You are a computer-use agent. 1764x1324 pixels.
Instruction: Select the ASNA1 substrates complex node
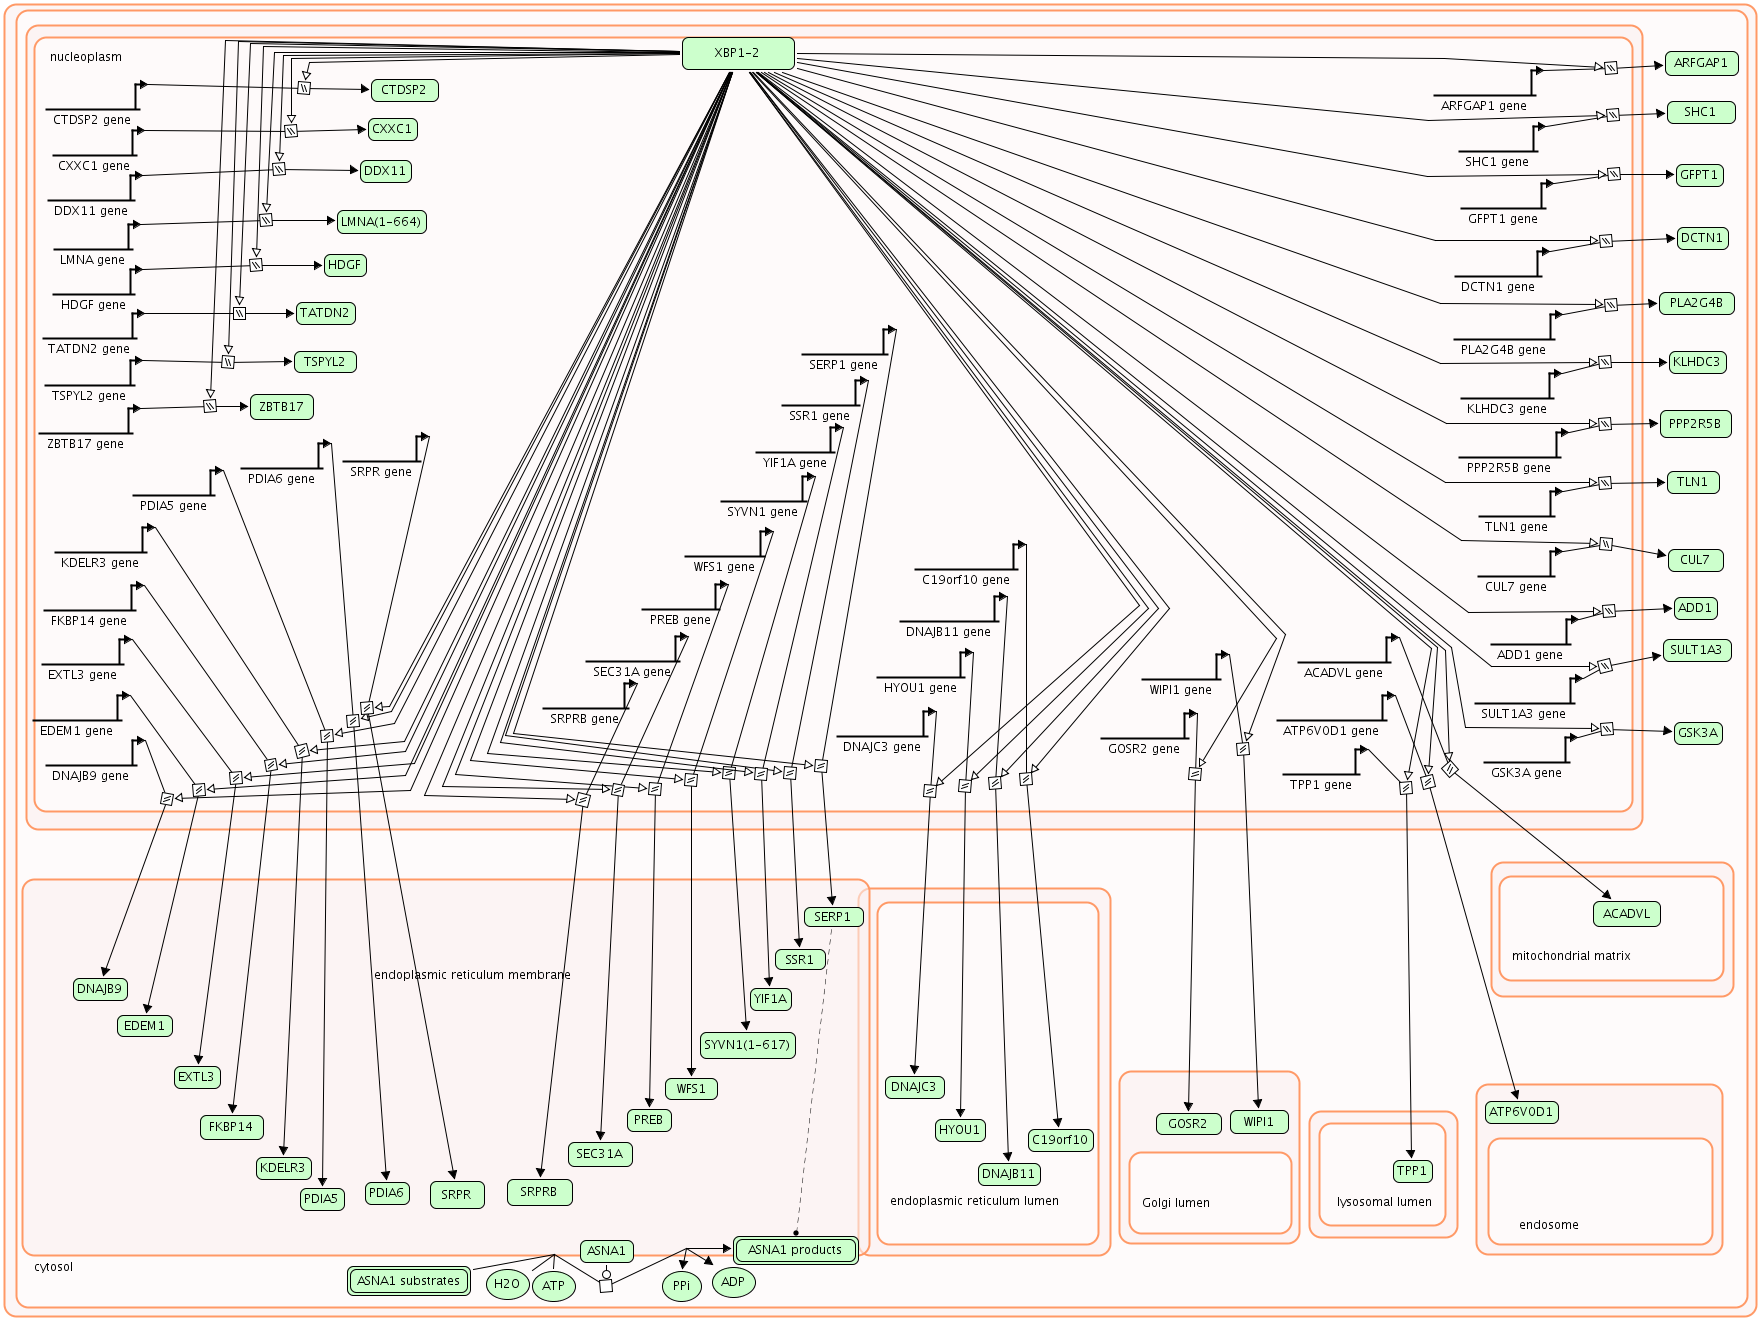tap(409, 1281)
